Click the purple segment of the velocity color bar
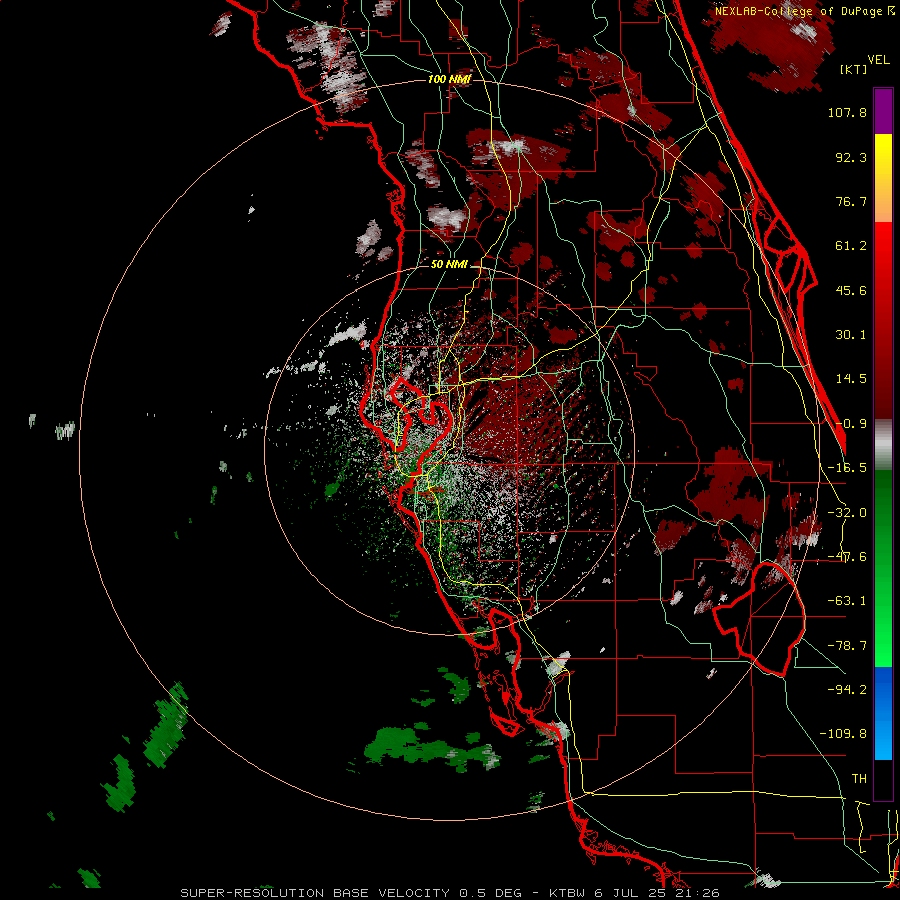The width and height of the screenshot is (900, 900). 883,111
